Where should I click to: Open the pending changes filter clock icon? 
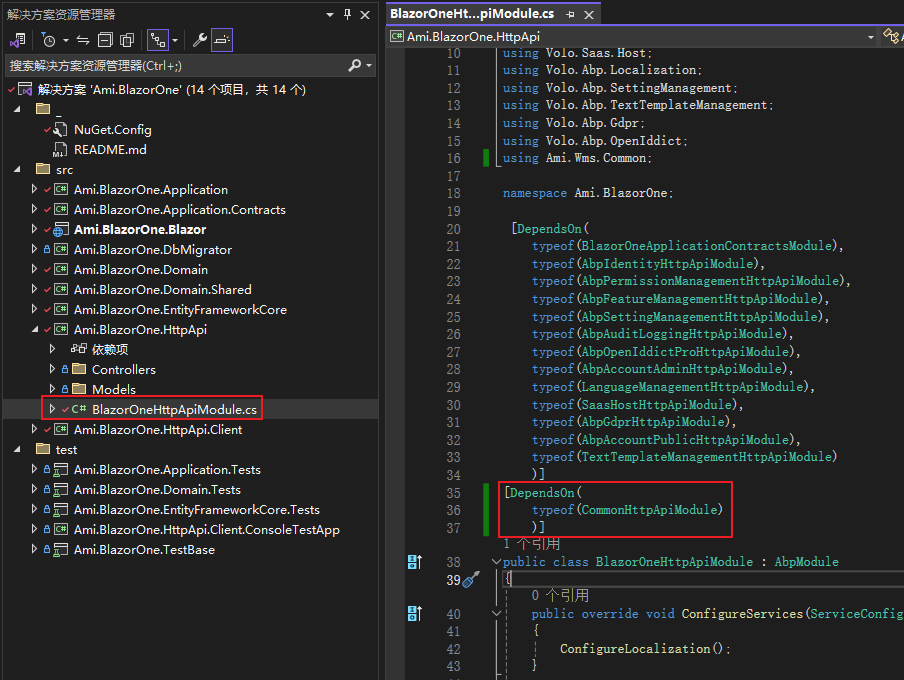(48, 40)
